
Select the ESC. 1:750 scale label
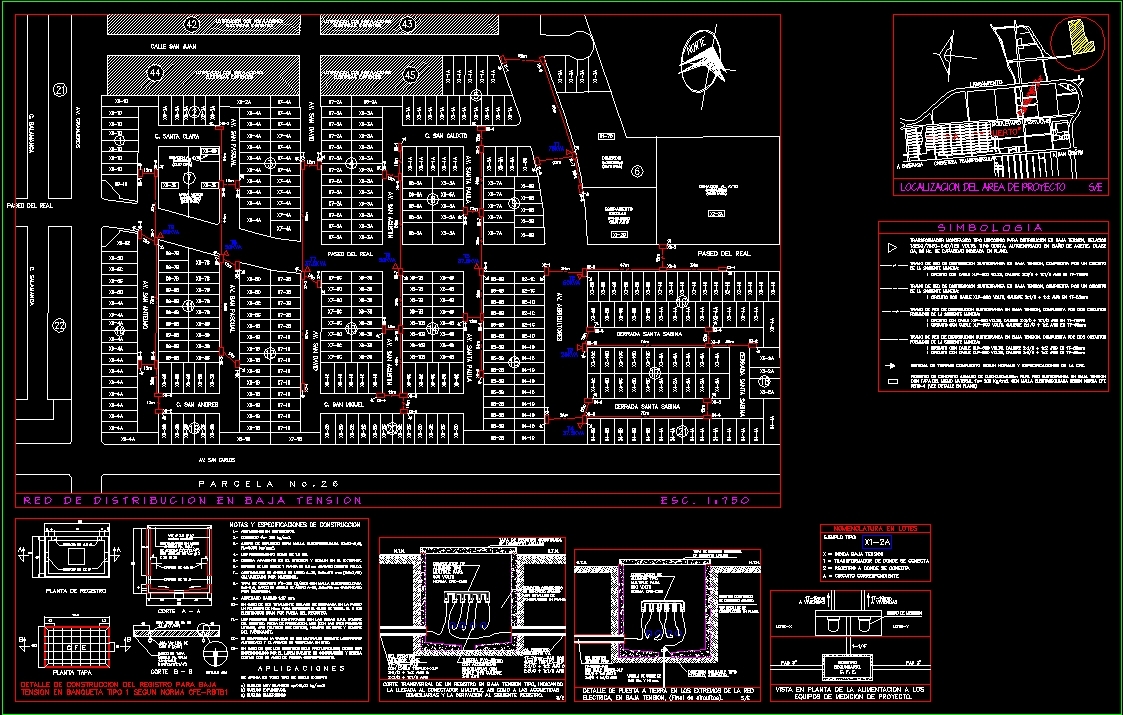[x=703, y=500]
